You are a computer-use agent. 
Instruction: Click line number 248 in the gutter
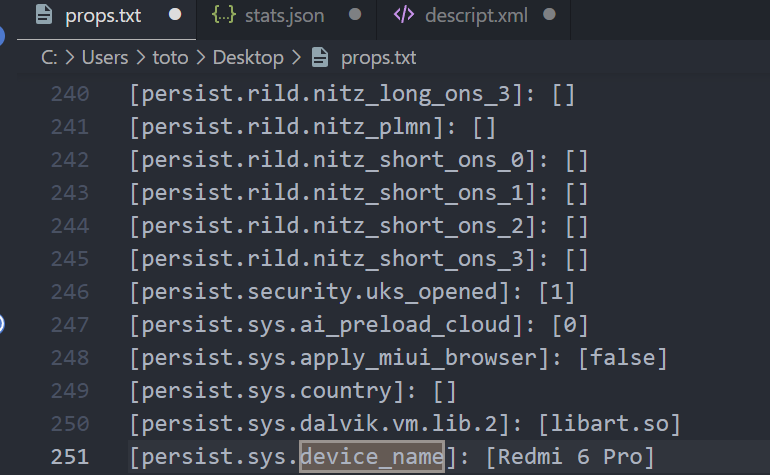(70, 358)
